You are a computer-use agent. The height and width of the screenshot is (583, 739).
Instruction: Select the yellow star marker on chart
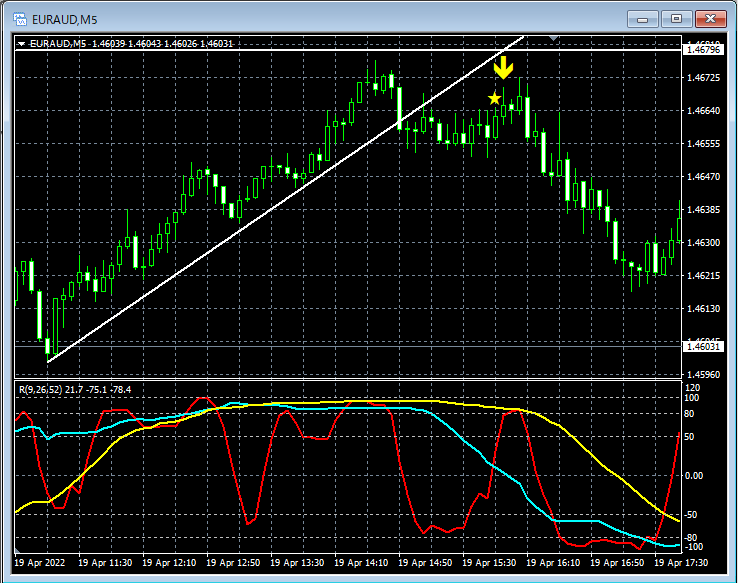pos(494,99)
